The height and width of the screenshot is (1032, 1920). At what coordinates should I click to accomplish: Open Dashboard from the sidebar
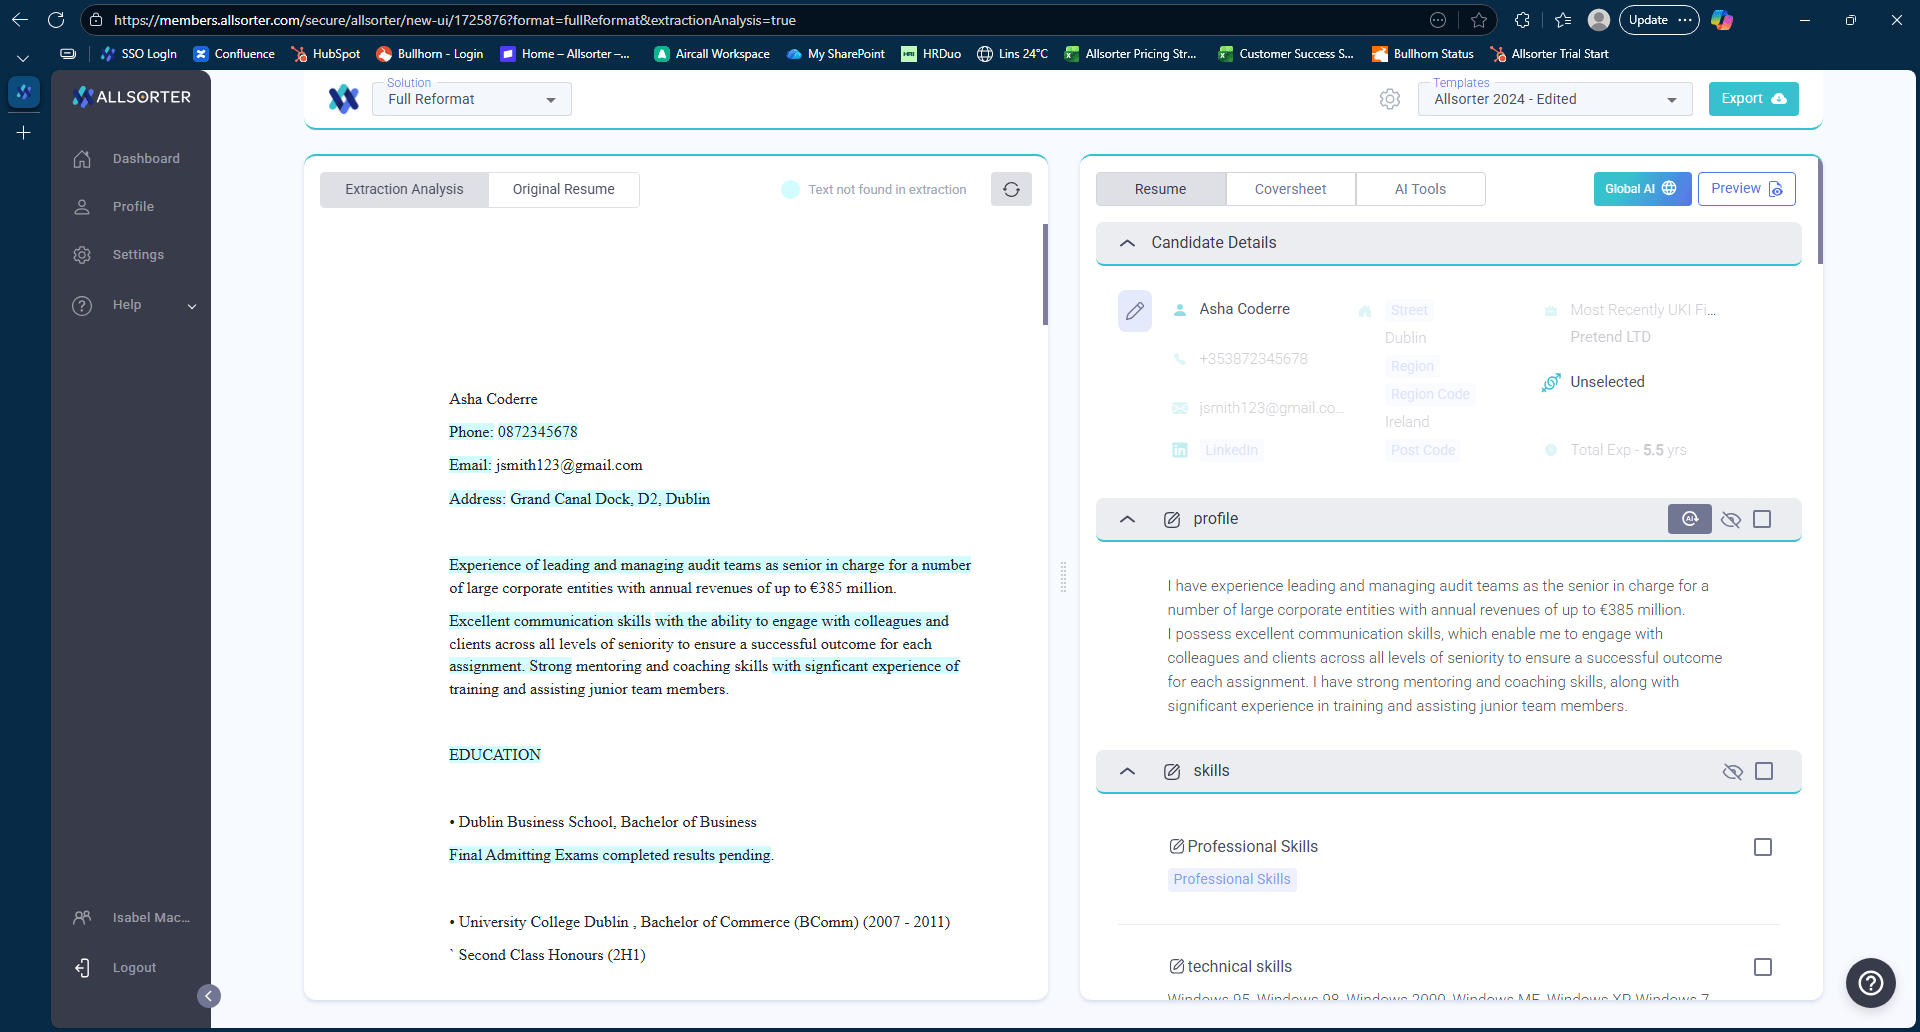click(x=146, y=159)
